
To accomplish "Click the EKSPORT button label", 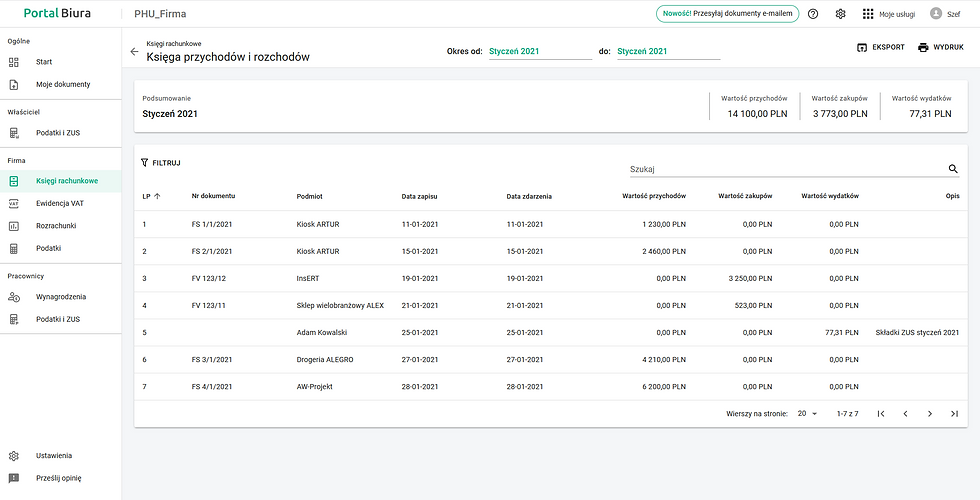I will pyautogui.click(x=888, y=48).
